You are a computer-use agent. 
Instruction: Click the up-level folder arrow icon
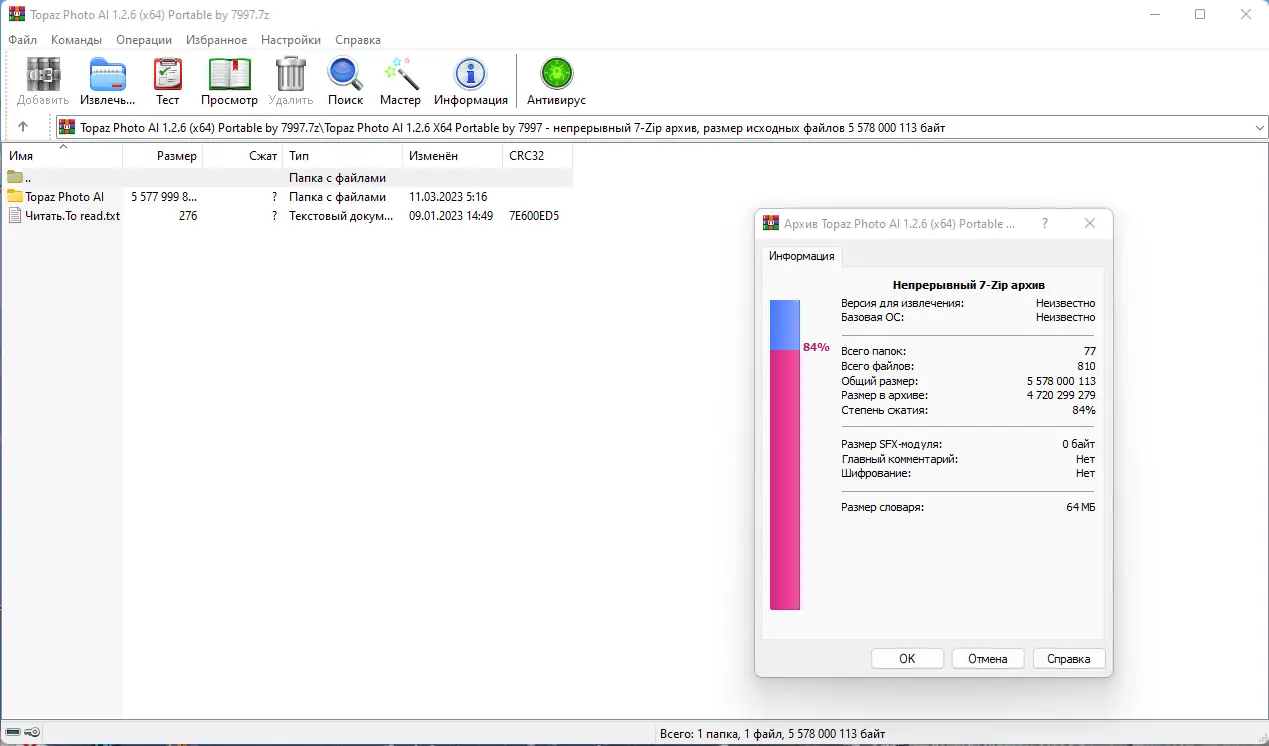(x=23, y=126)
